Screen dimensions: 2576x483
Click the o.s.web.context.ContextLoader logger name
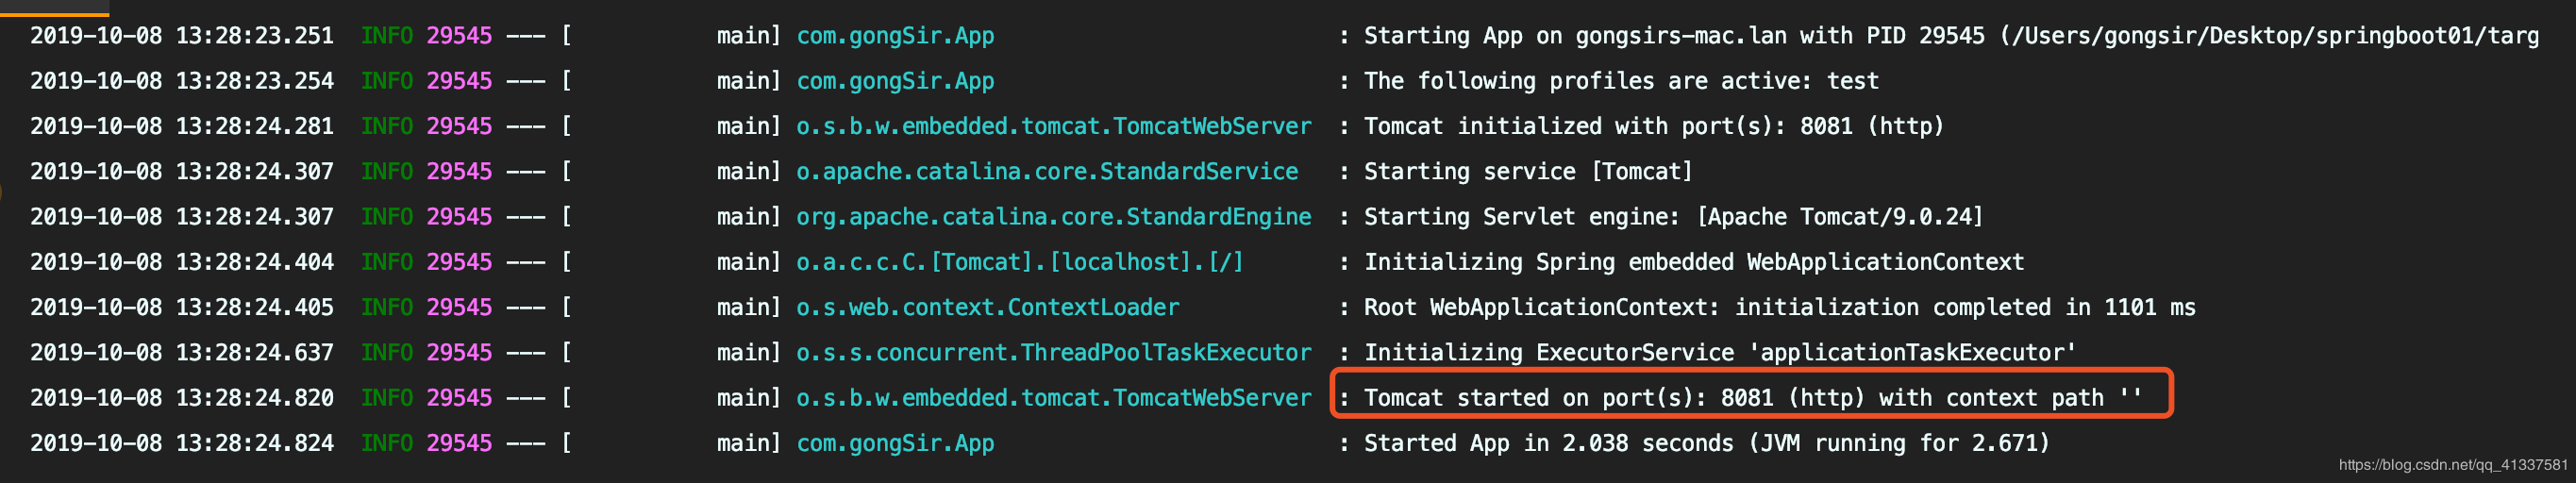(987, 307)
